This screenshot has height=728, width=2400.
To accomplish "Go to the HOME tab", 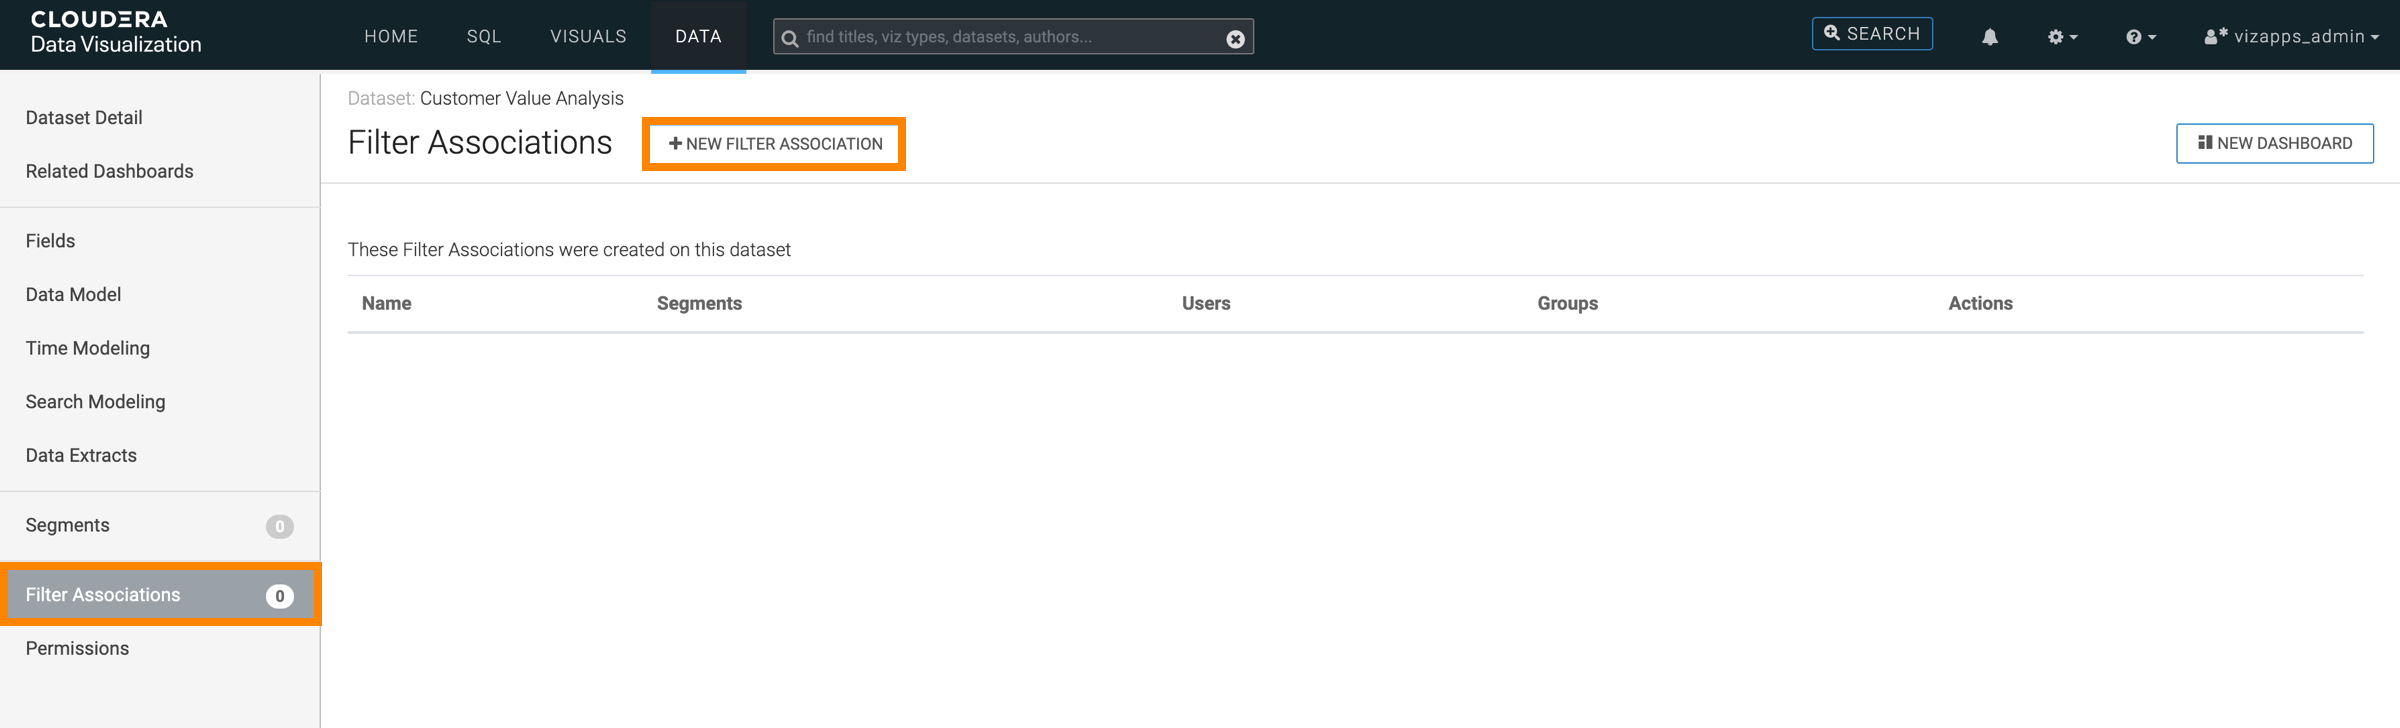I will coord(391,36).
